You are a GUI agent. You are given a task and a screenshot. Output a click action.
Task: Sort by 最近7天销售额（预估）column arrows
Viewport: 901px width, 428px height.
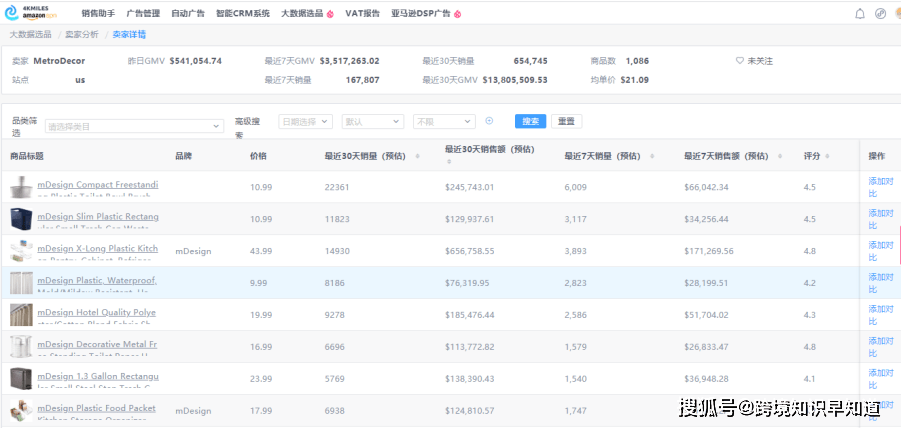click(780, 156)
